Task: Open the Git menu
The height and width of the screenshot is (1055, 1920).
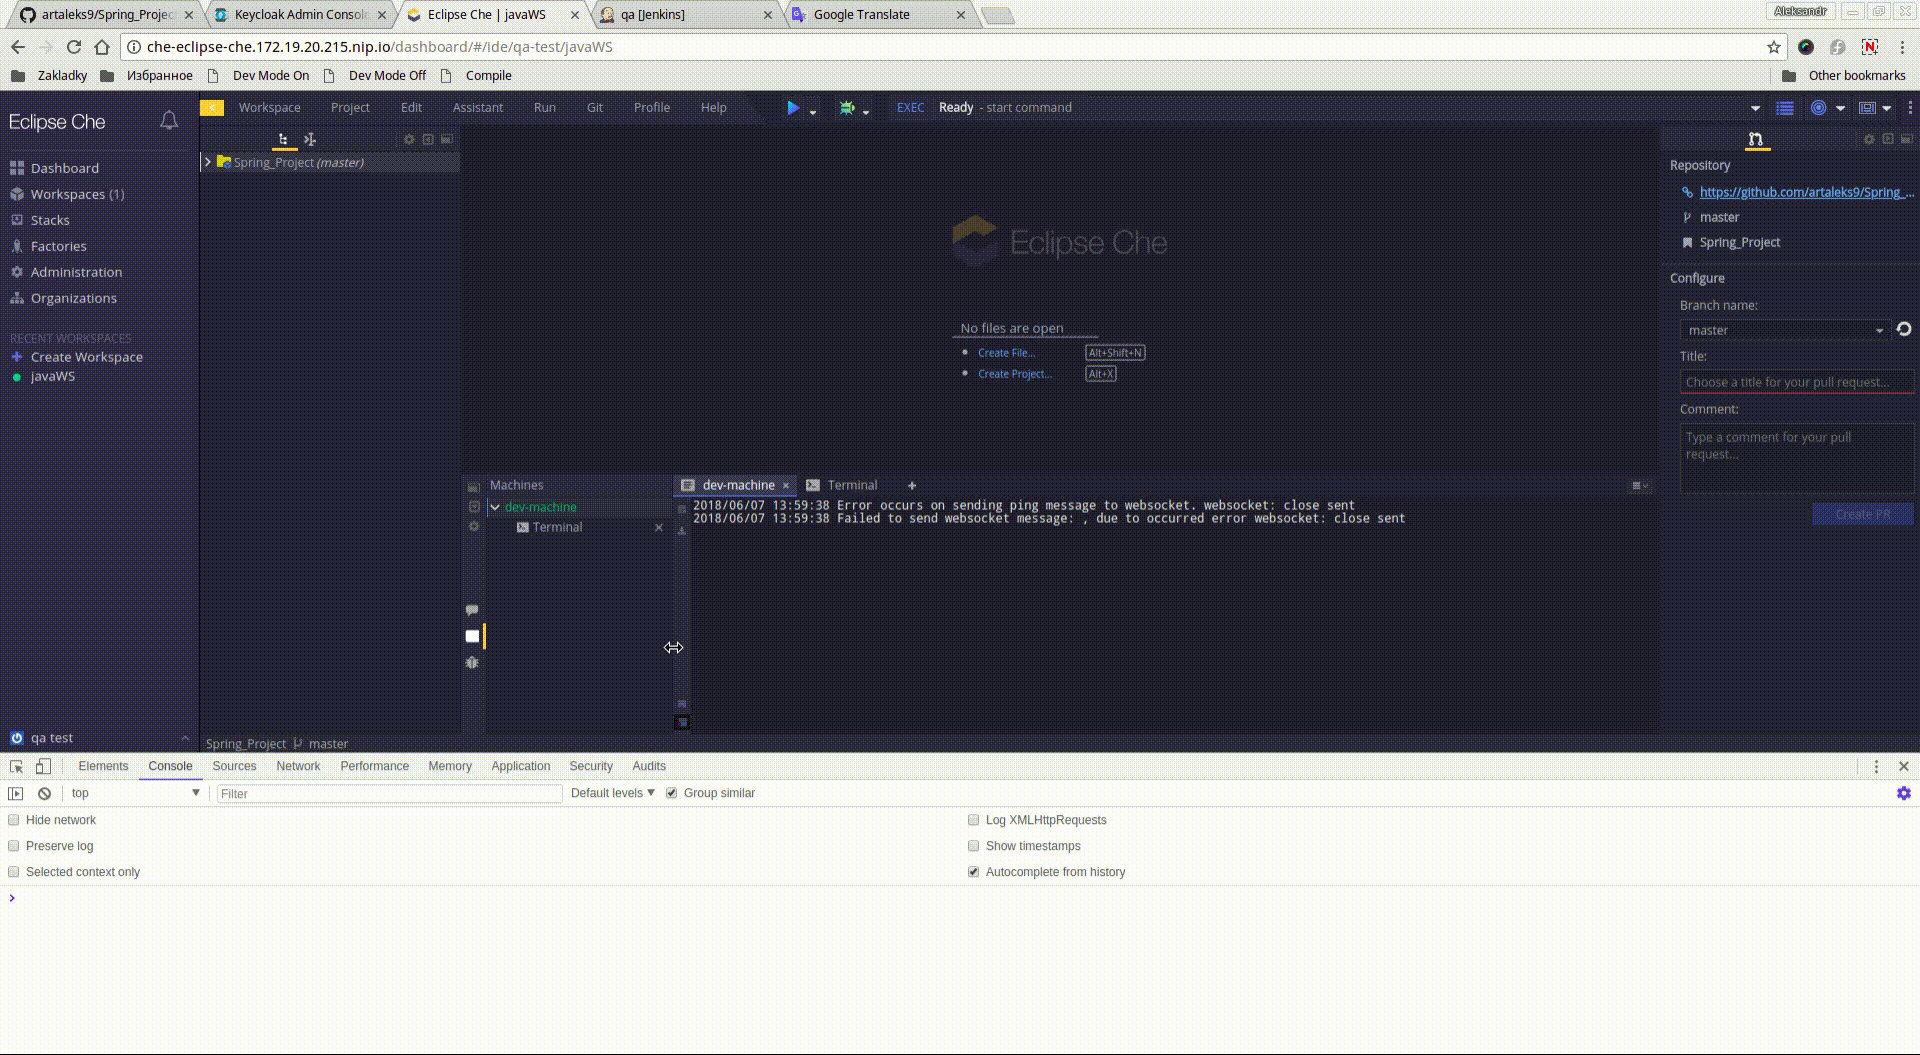Action: click(x=595, y=108)
